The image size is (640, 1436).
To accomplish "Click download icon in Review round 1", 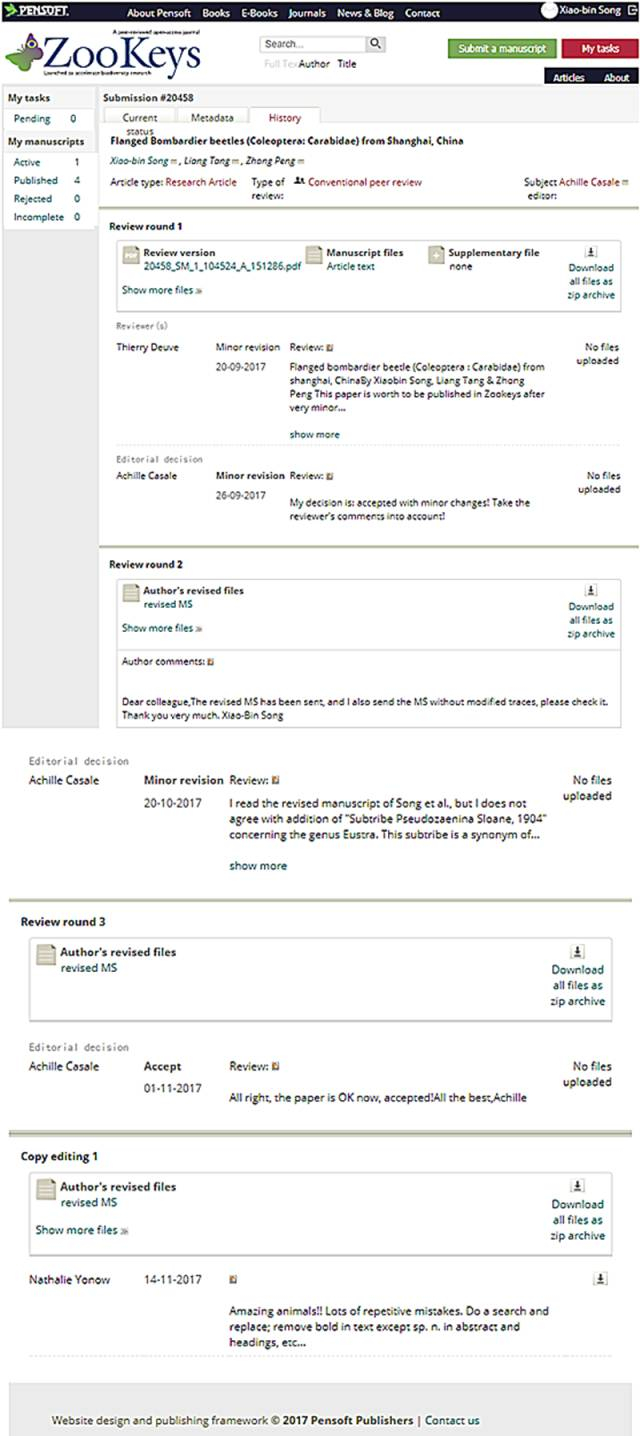I will click(591, 253).
